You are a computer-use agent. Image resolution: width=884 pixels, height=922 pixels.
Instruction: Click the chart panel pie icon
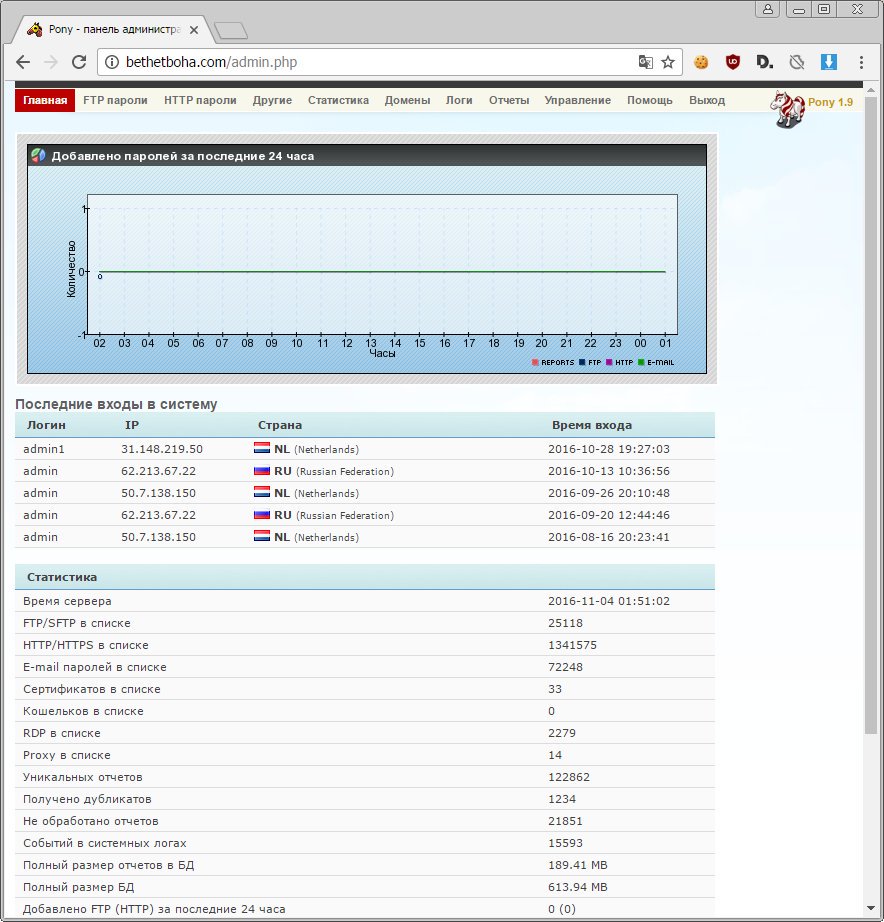click(38, 155)
